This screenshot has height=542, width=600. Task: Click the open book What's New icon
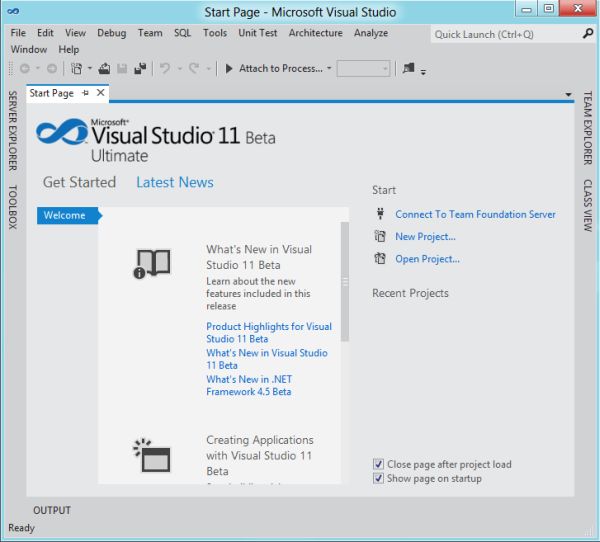click(152, 263)
